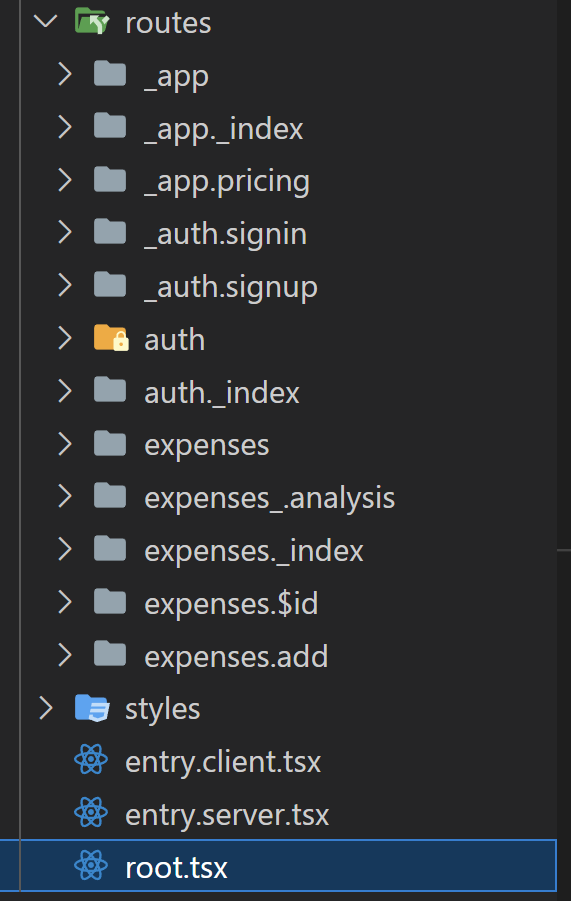Select the routes folder label

(x=168, y=23)
